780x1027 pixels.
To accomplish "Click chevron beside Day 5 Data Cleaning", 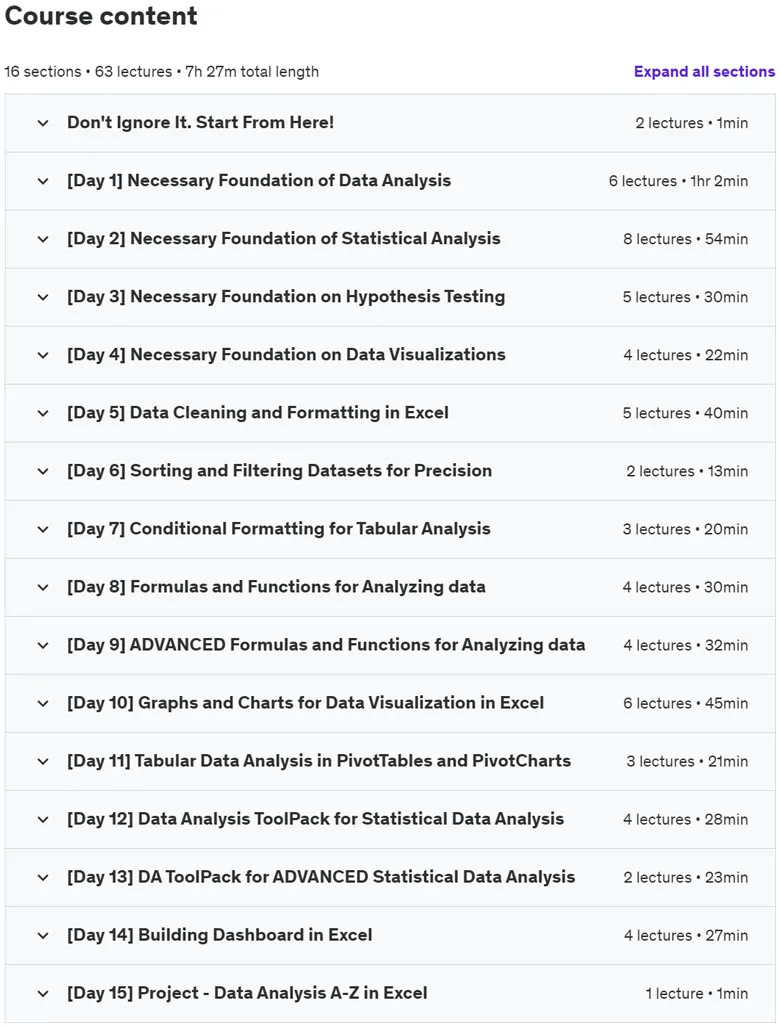I will pyautogui.click(x=43, y=413).
